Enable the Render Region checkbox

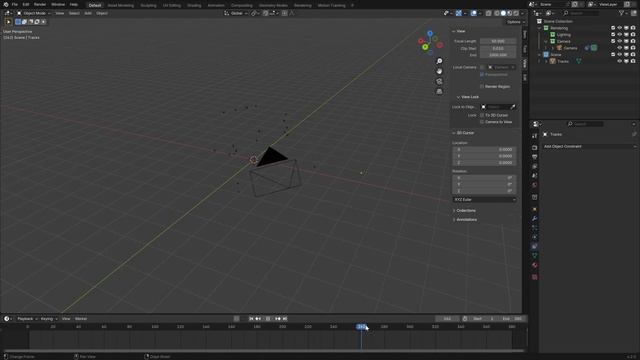click(482, 87)
